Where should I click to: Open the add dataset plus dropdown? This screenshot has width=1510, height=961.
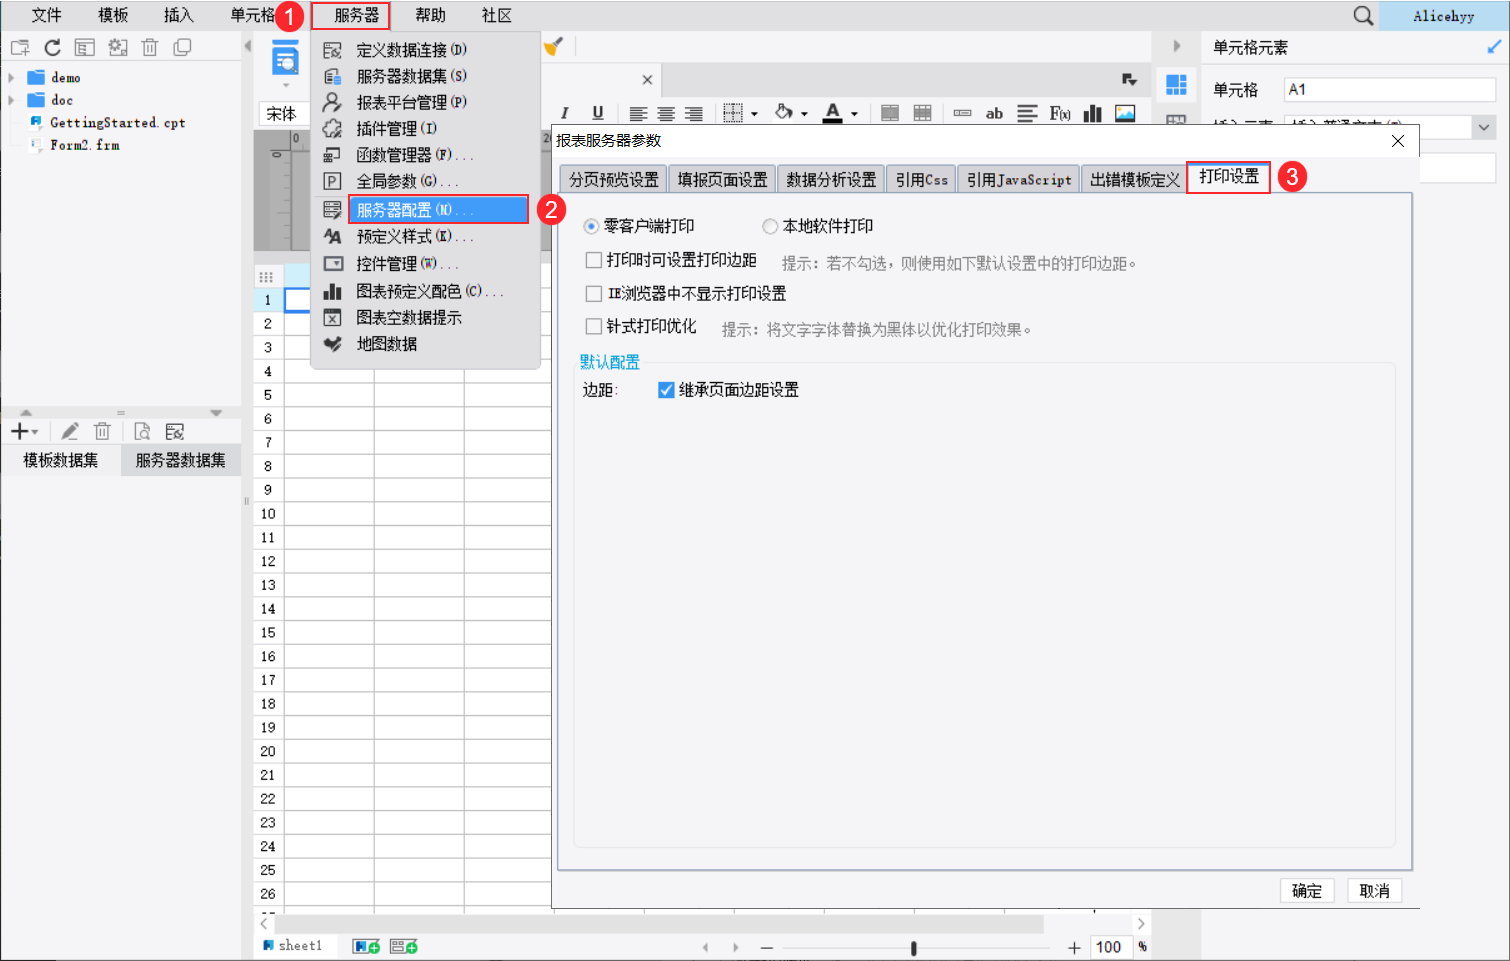(x=24, y=431)
